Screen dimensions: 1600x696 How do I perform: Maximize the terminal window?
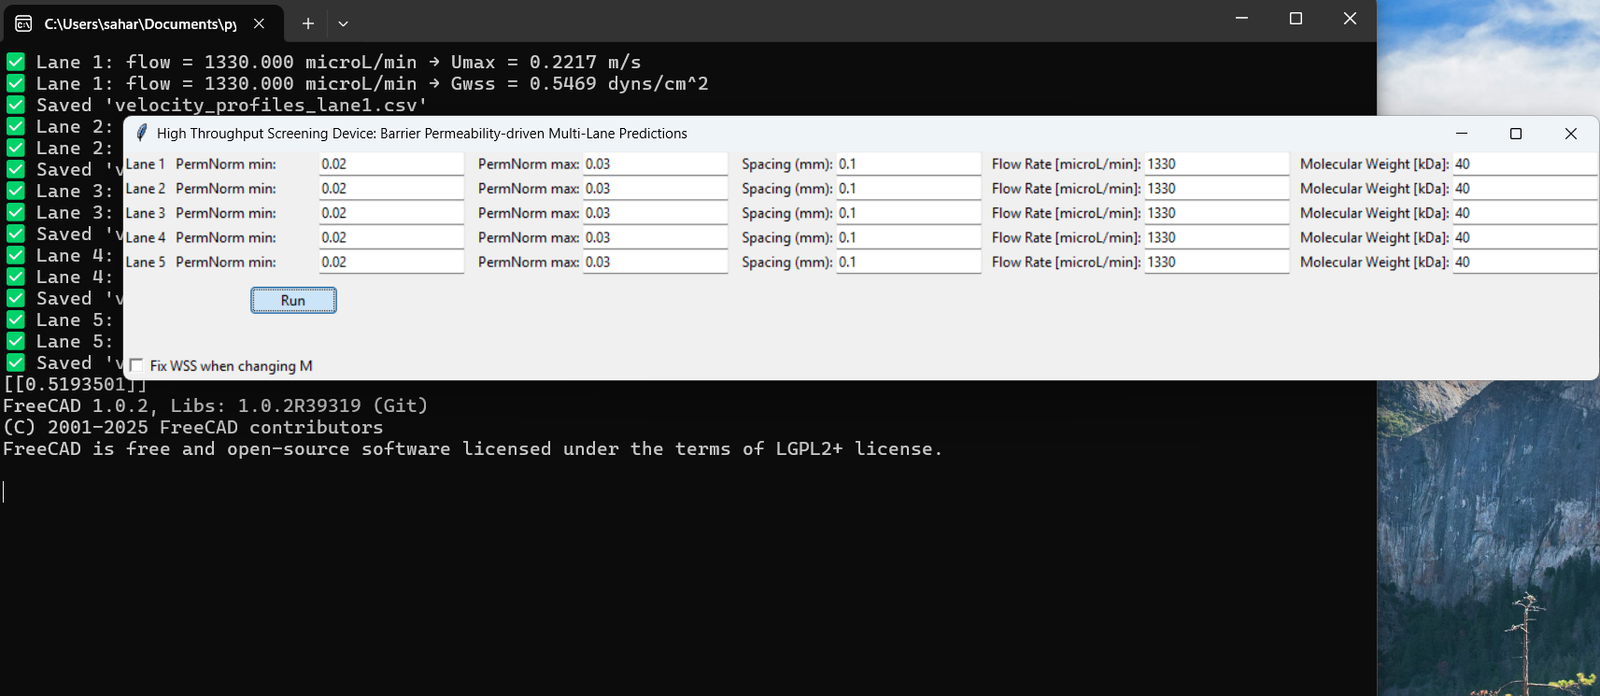tap(1295, 19)
